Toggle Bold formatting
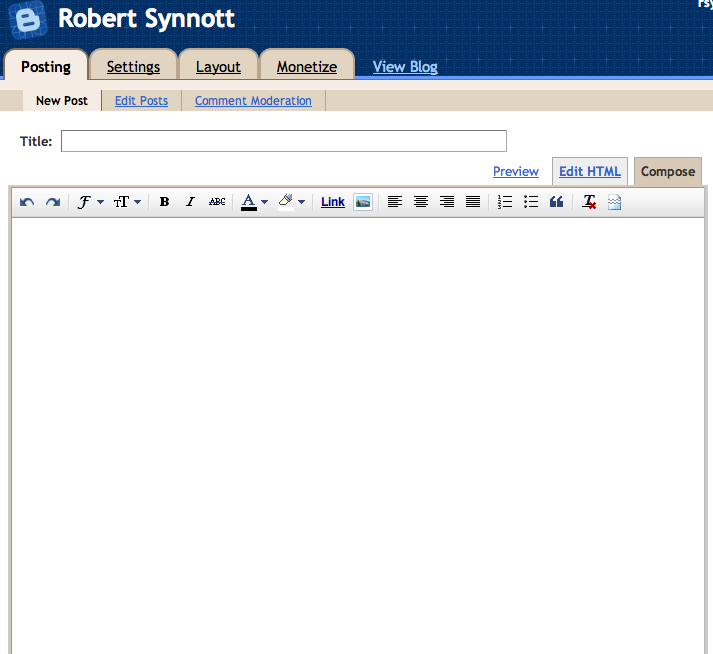Image resolution: width=713 pixels, height=654 pixels. pos(164,202)
